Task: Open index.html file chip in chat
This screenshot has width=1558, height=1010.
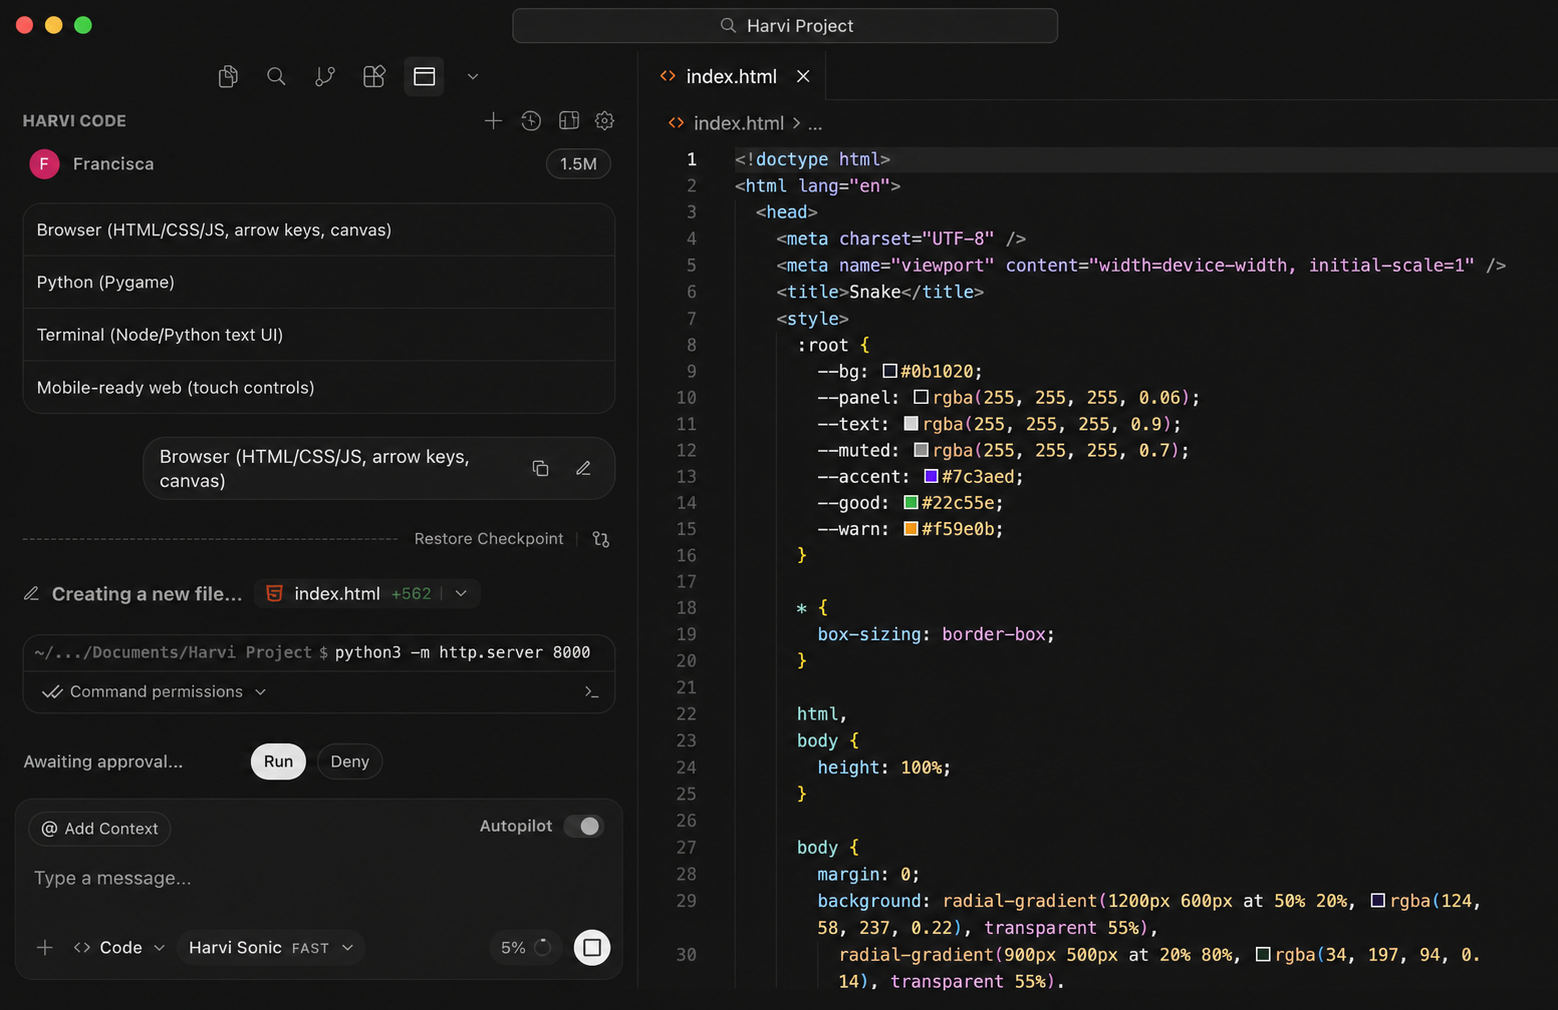Action: point(337,594)
